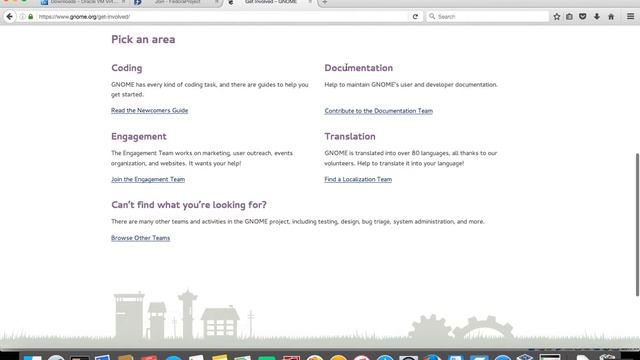Click the Translation heading
The image size is (640, 360).
click(350, 136)
